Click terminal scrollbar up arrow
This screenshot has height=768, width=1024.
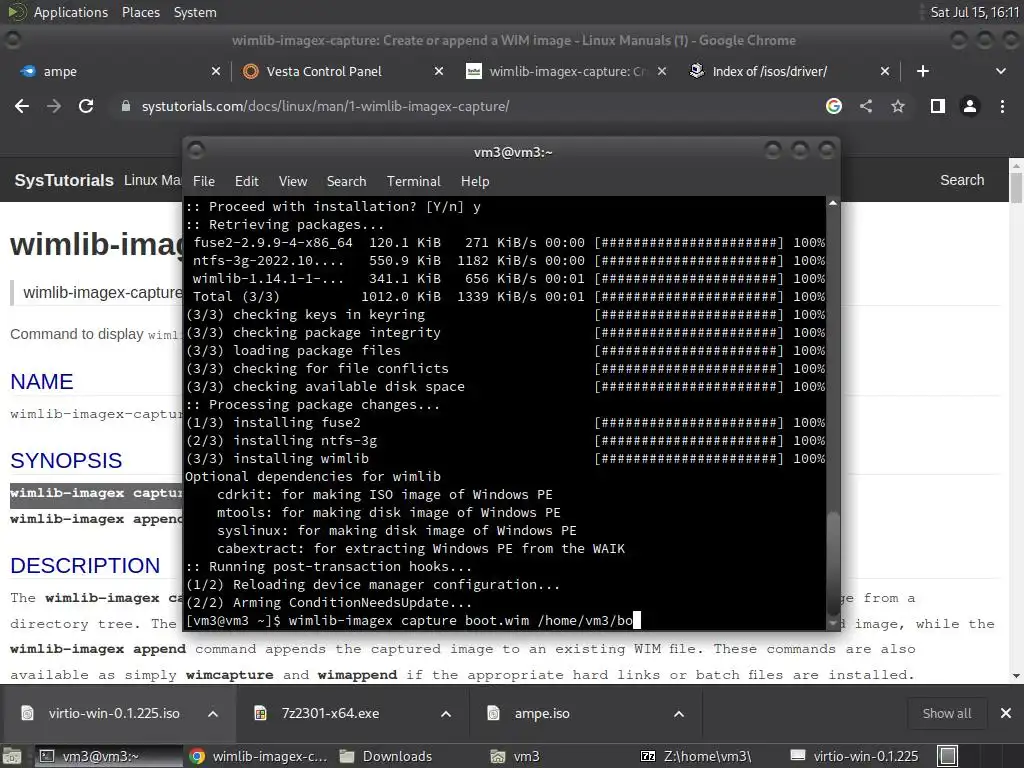[833, 203]
